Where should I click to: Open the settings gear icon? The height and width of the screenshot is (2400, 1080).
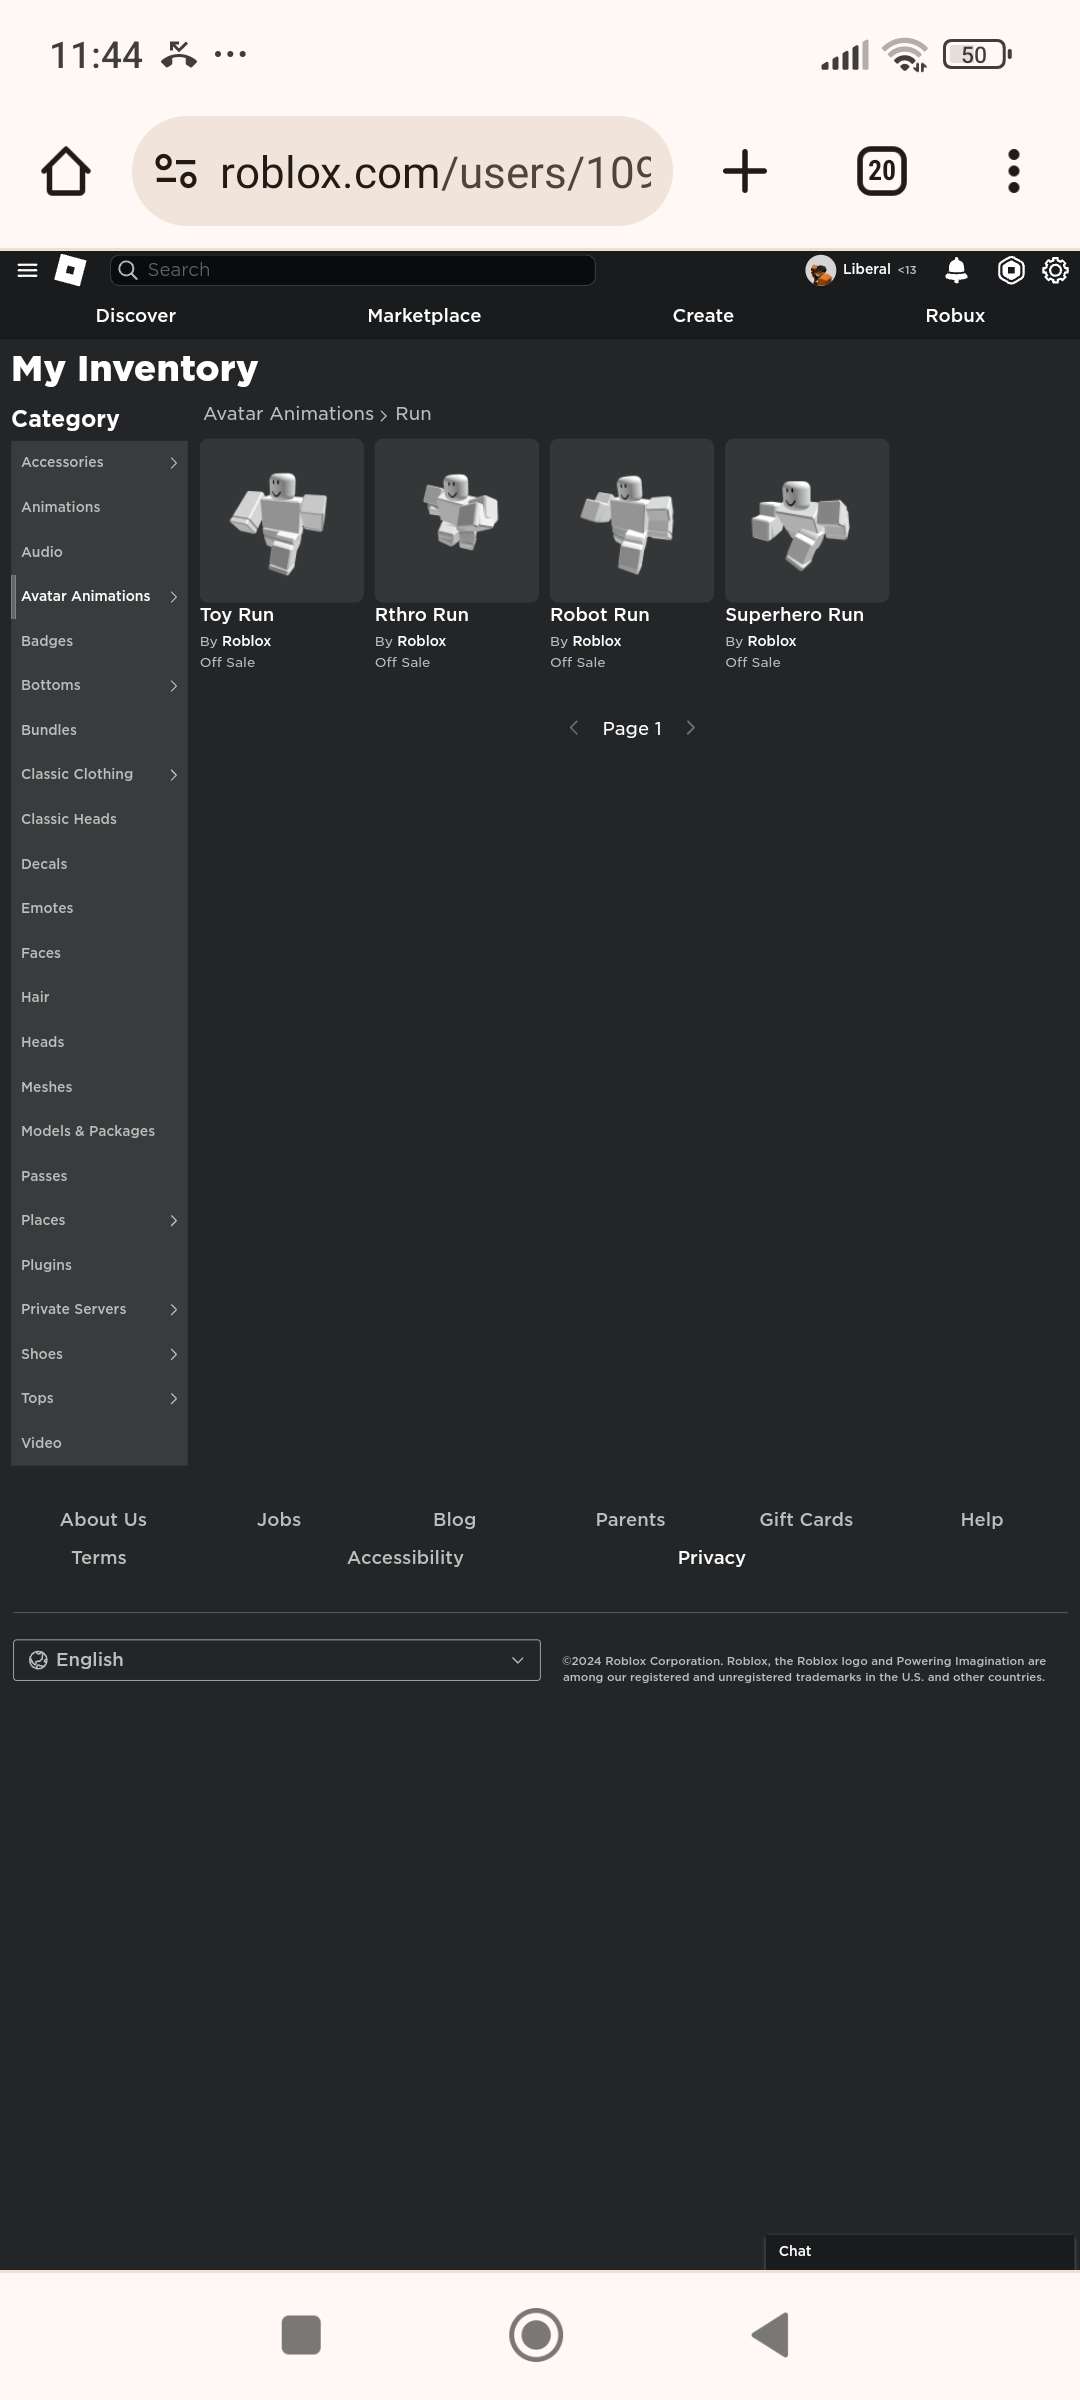(1055, 270)
